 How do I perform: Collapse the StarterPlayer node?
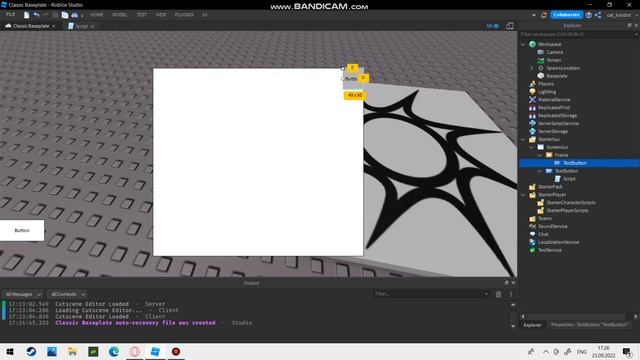(523, 195)
